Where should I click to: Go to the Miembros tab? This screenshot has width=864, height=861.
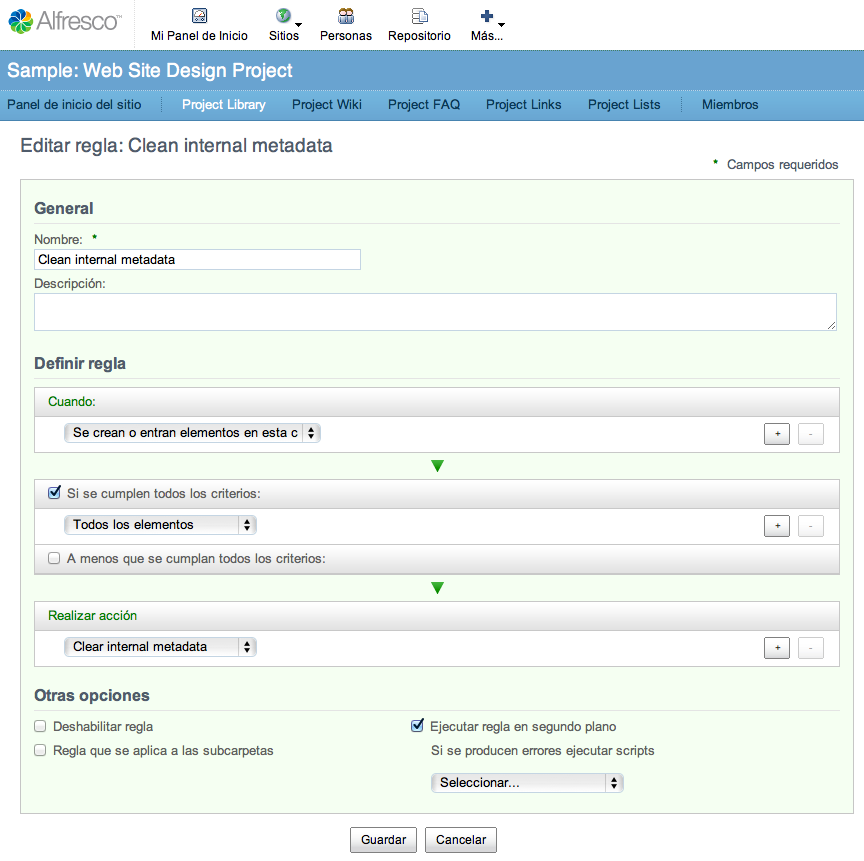pyautogui.click(x=730, y=105)
